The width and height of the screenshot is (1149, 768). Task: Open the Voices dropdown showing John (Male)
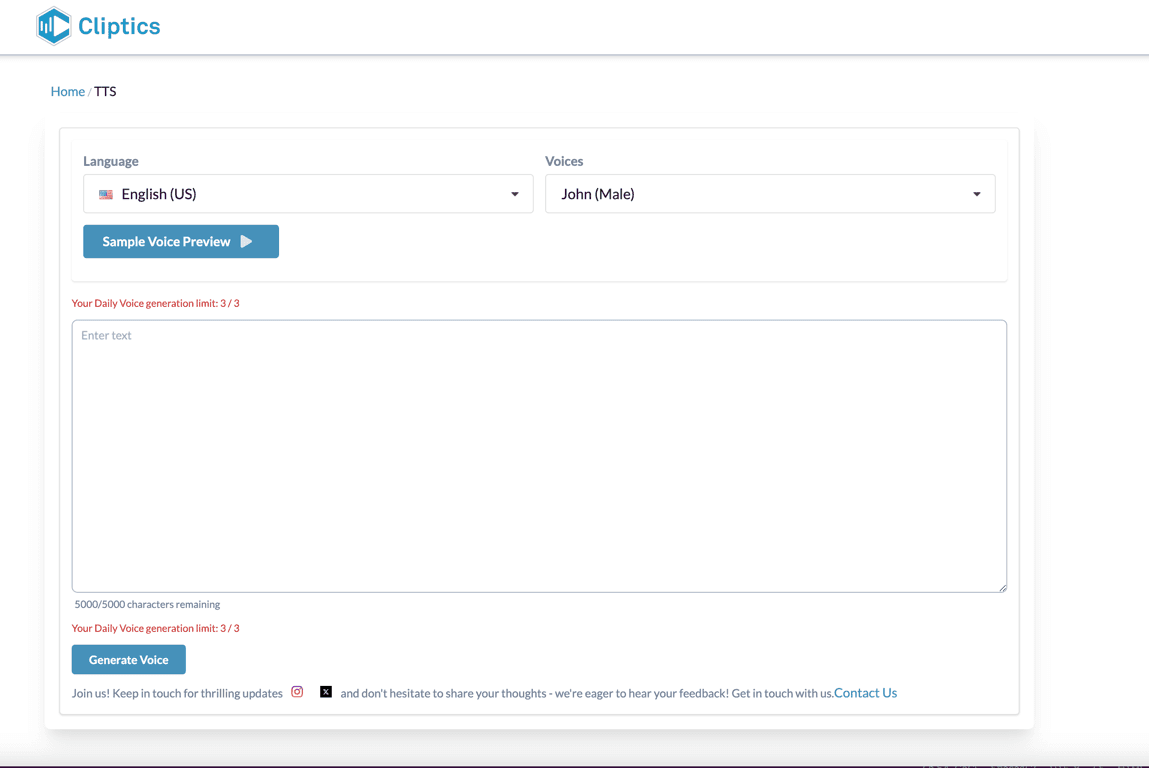click(770, 194)
